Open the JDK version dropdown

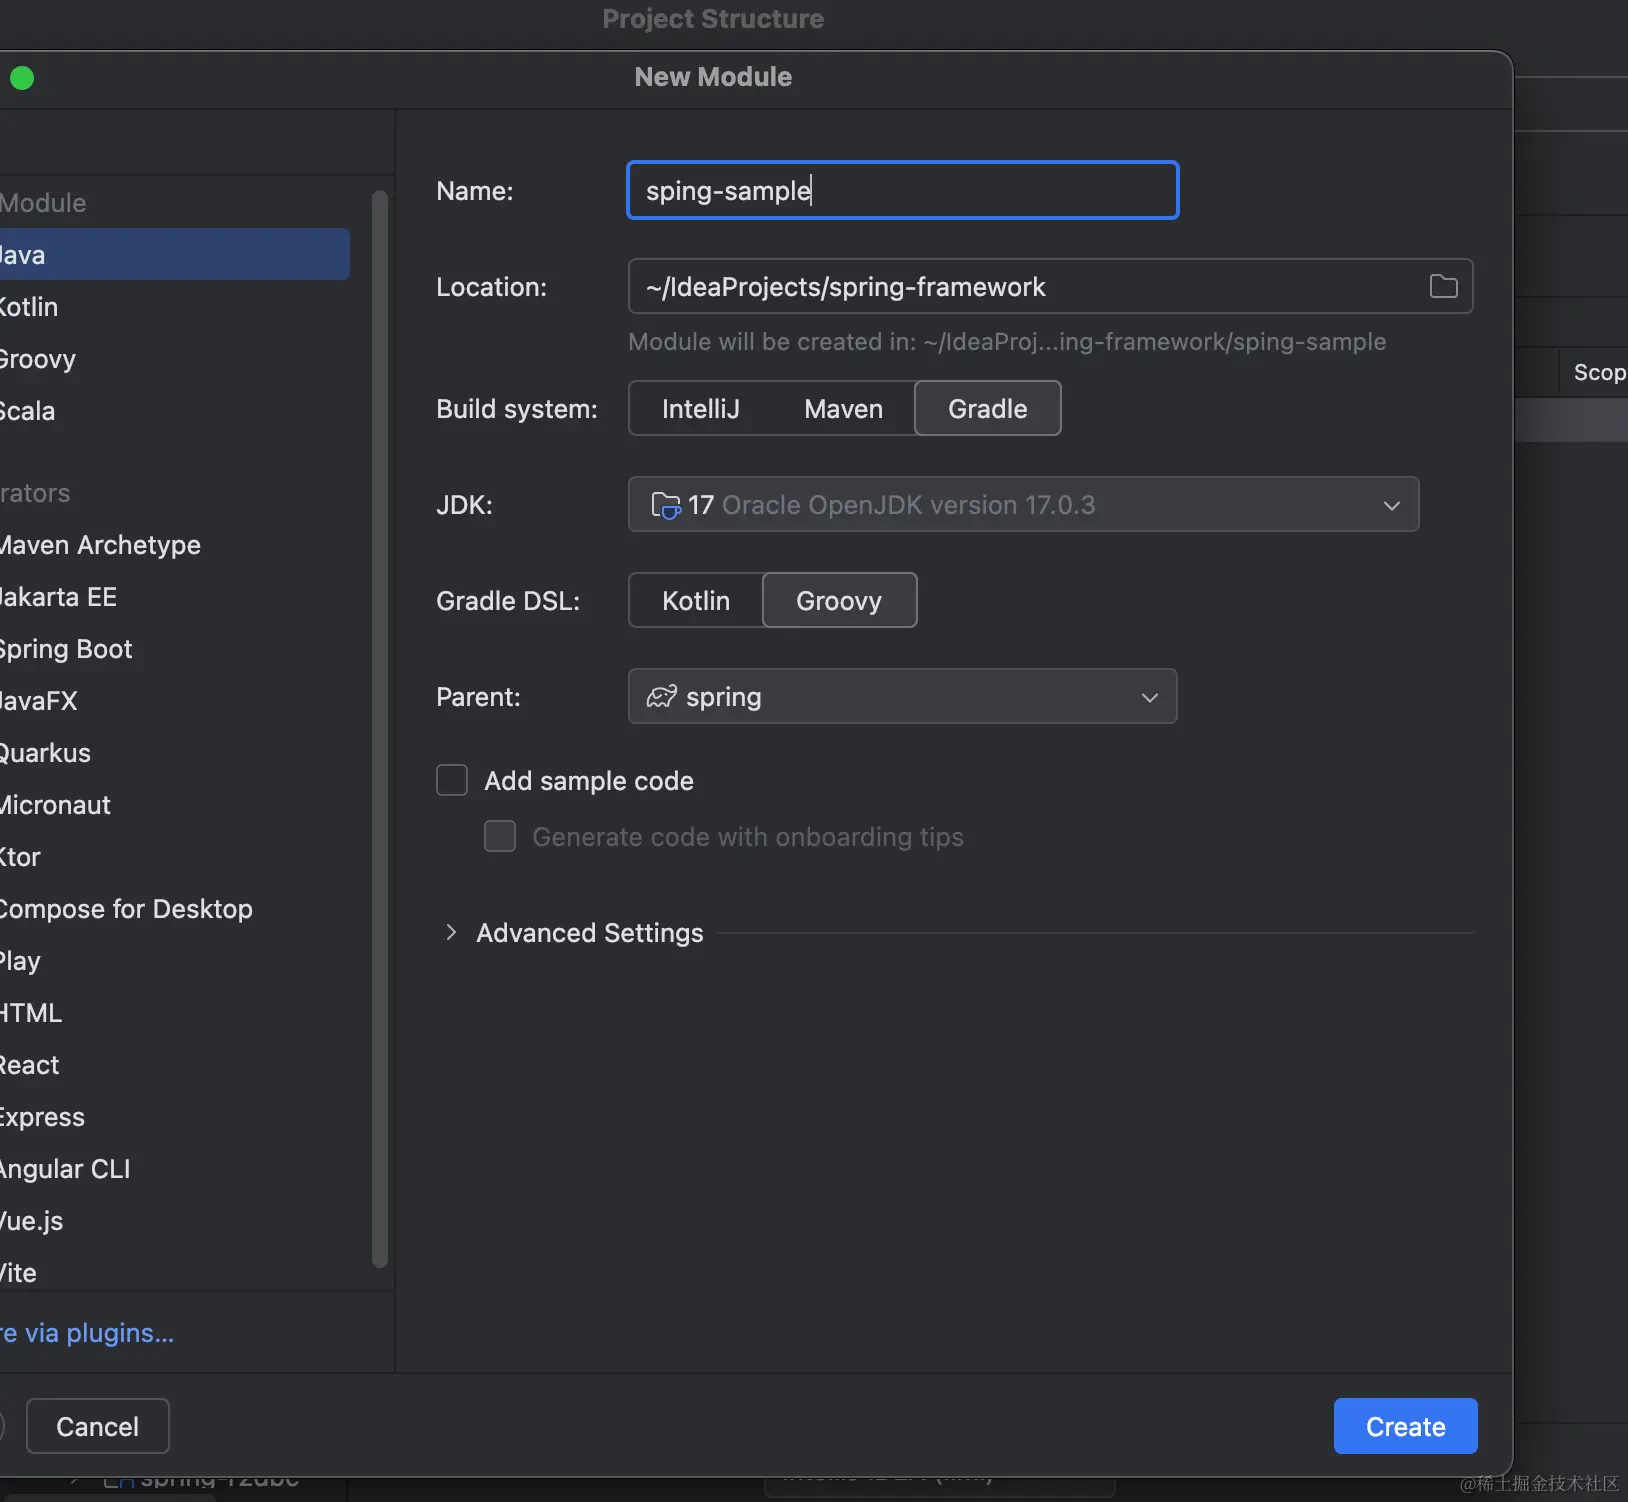pyautogui.click(x=1391, y=505)
